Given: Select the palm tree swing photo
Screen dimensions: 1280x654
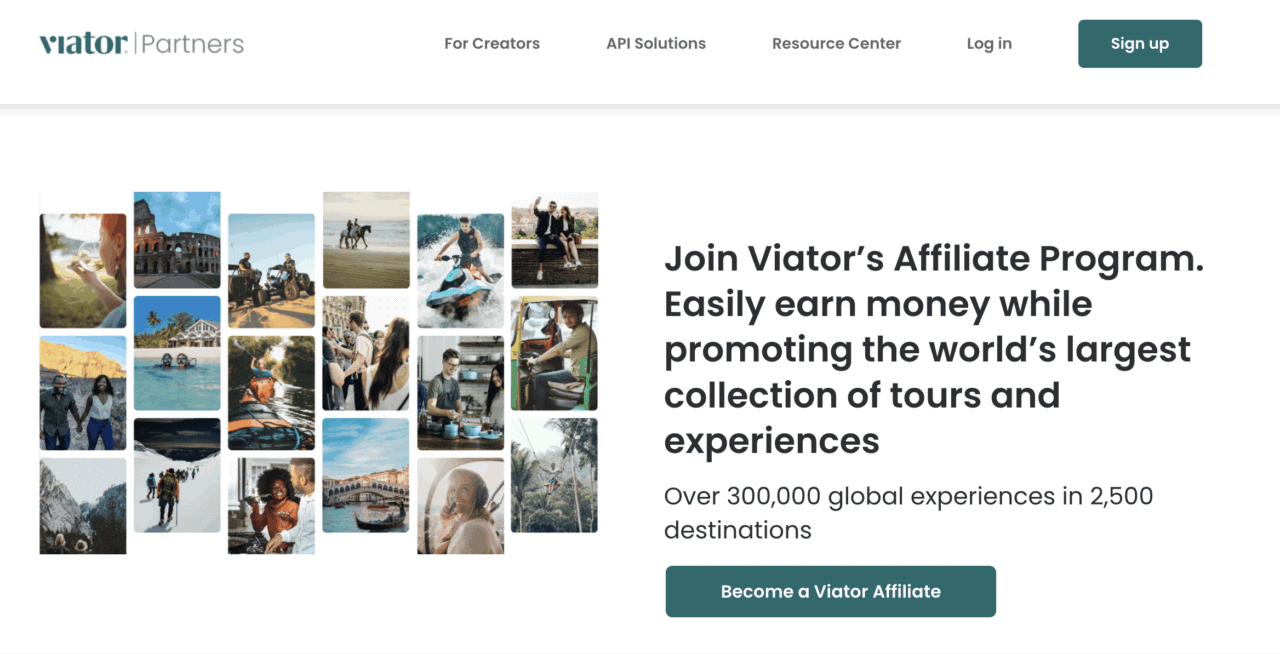Looking at the screenshot, I should [554, 475].
